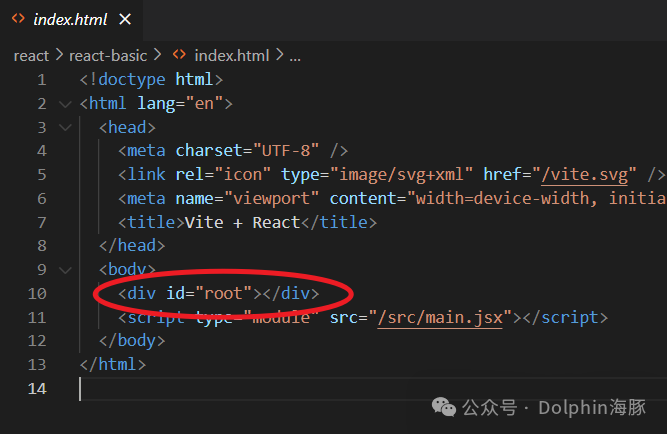
Task: Select the index.html tab title
Action: (70, 20)
